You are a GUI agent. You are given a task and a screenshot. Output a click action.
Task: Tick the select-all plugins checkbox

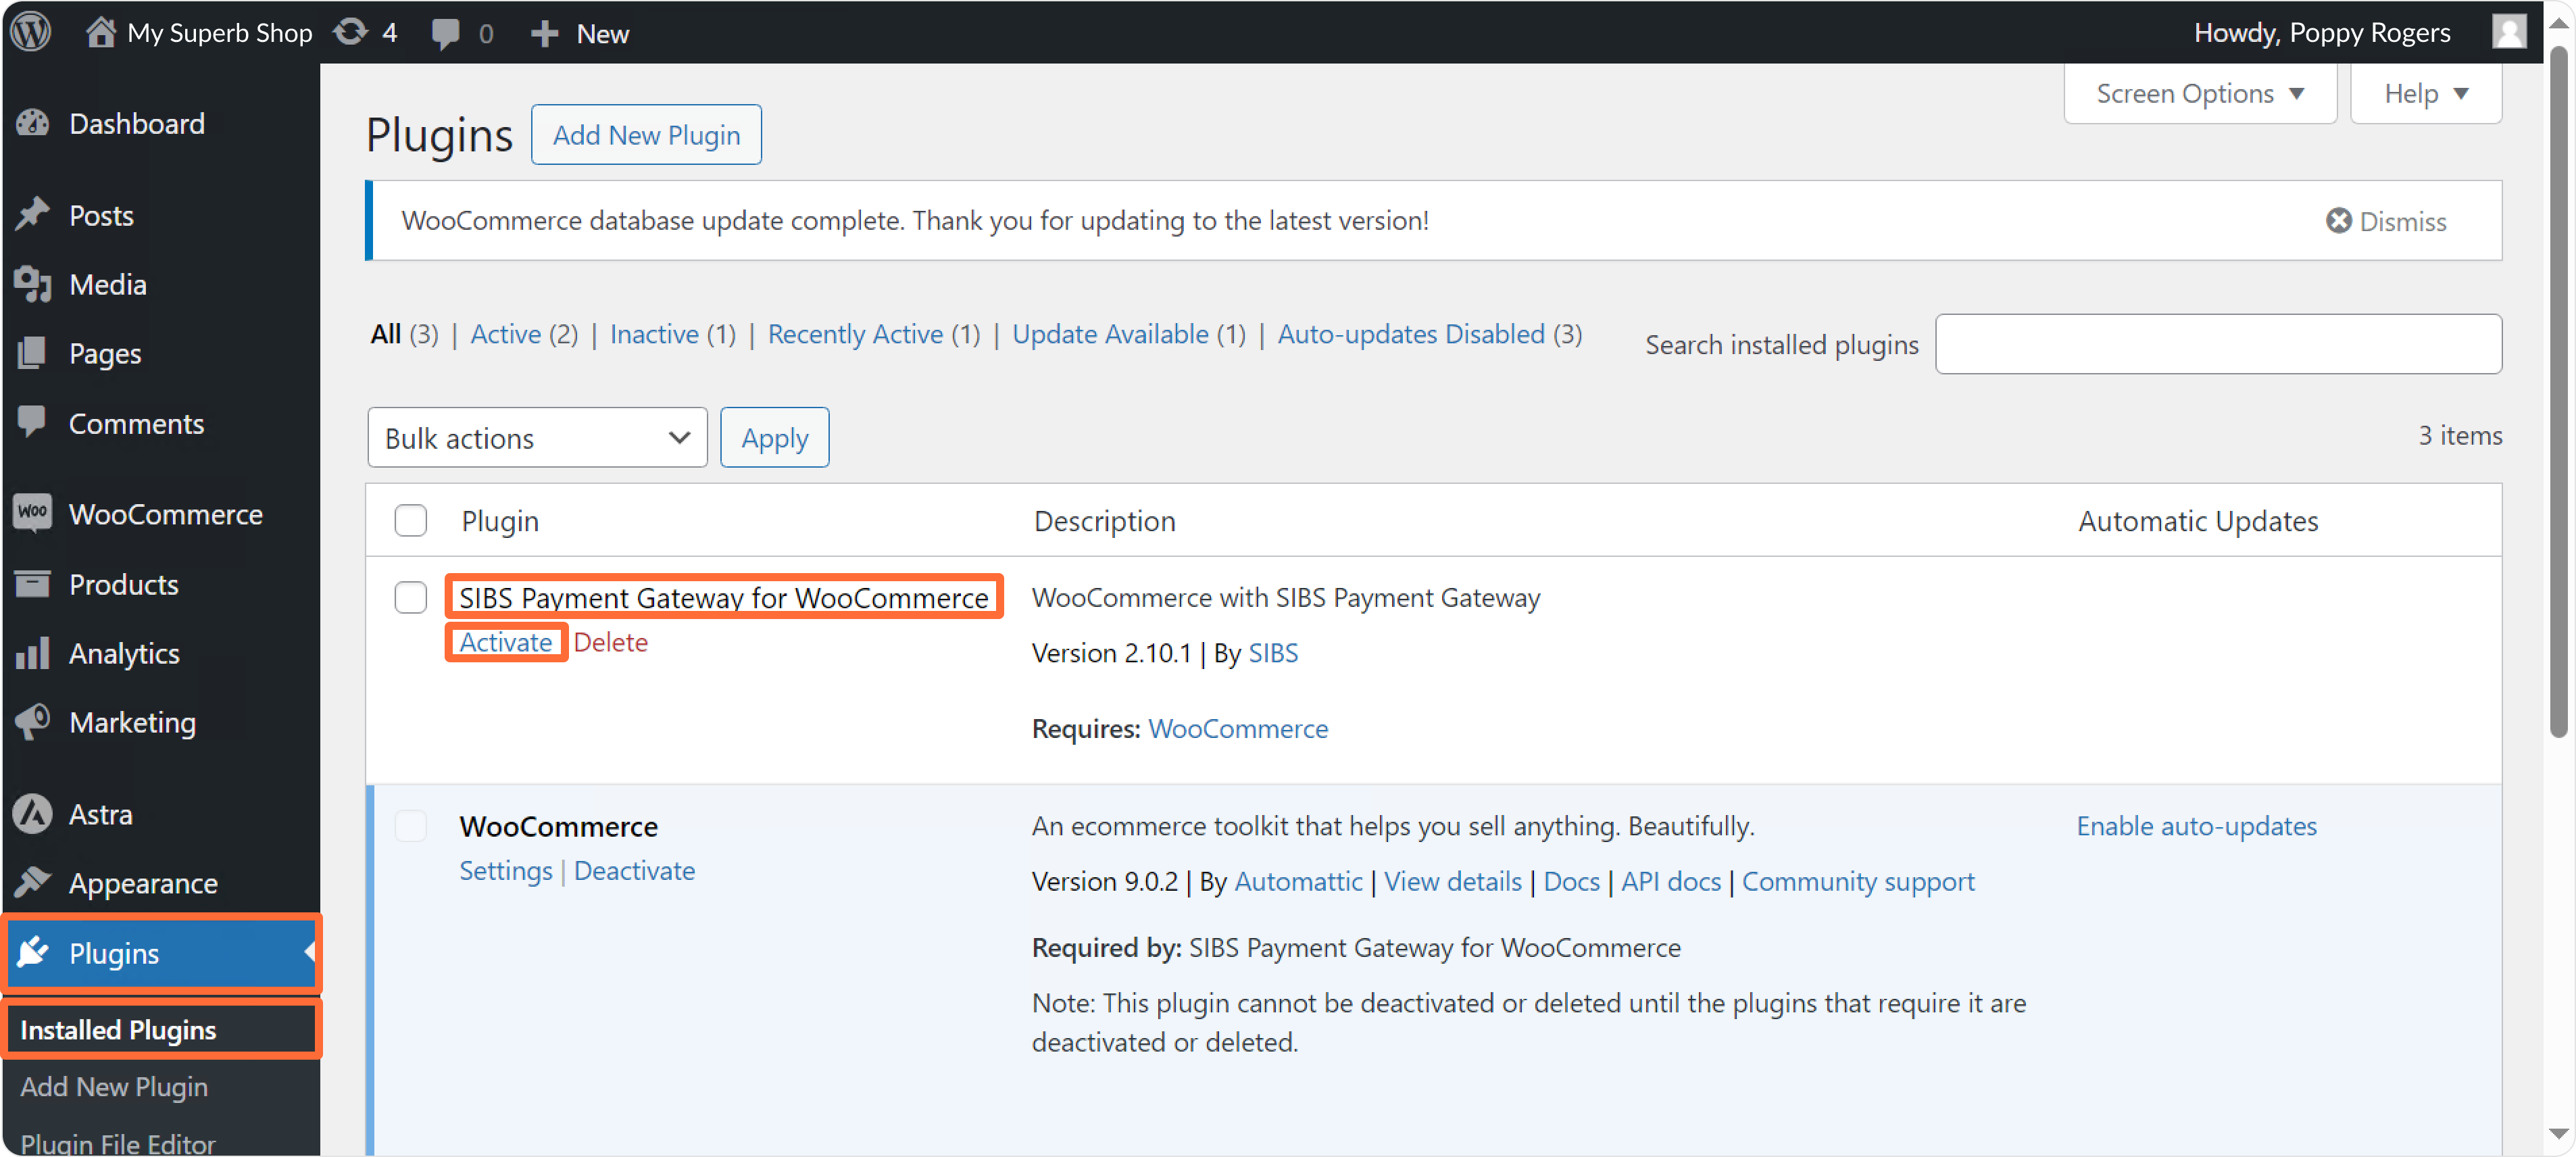pos(410,521)
